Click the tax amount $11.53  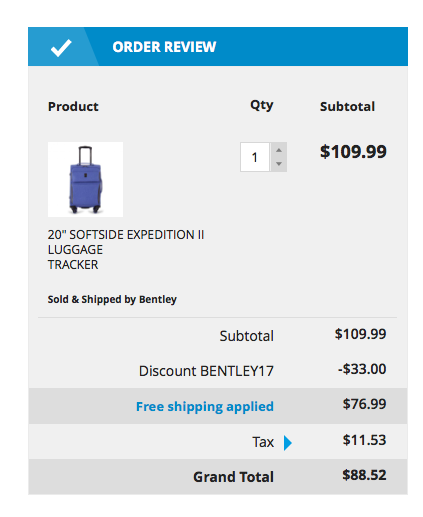364,440
